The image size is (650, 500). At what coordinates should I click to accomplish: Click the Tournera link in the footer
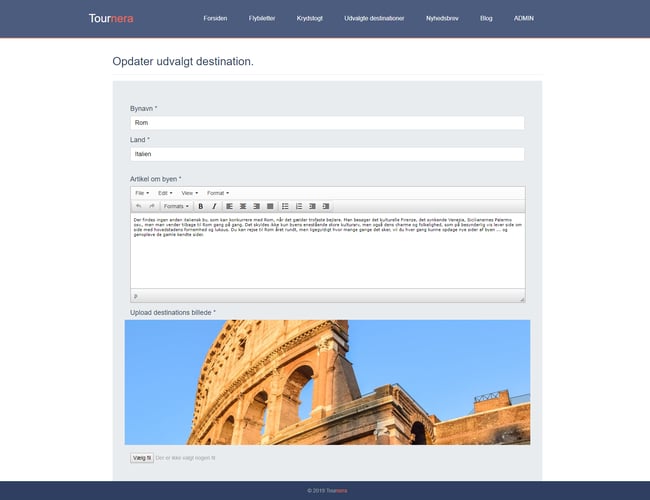click(337, 491)
